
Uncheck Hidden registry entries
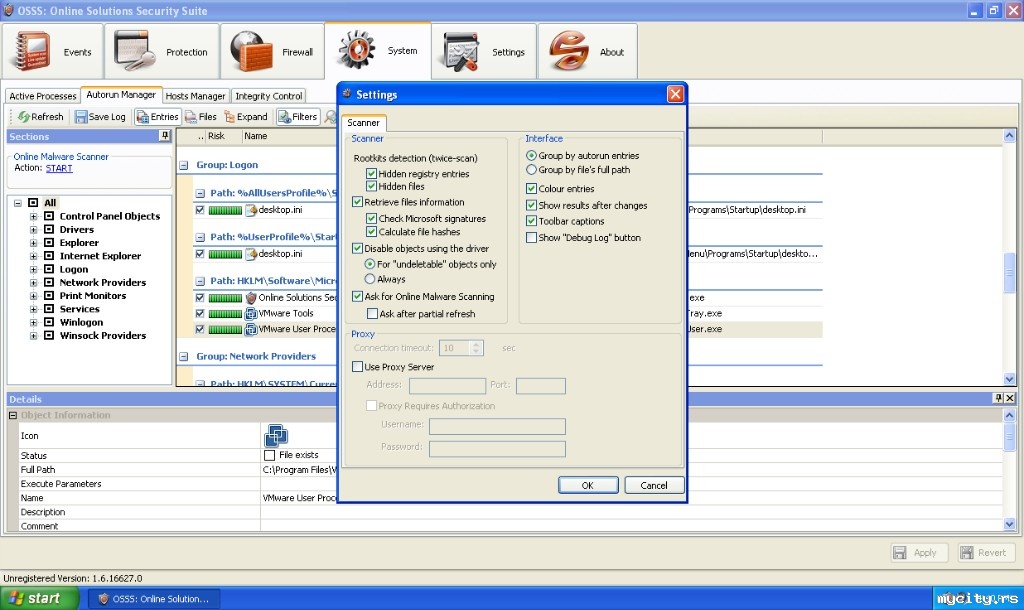coord(372,174)
